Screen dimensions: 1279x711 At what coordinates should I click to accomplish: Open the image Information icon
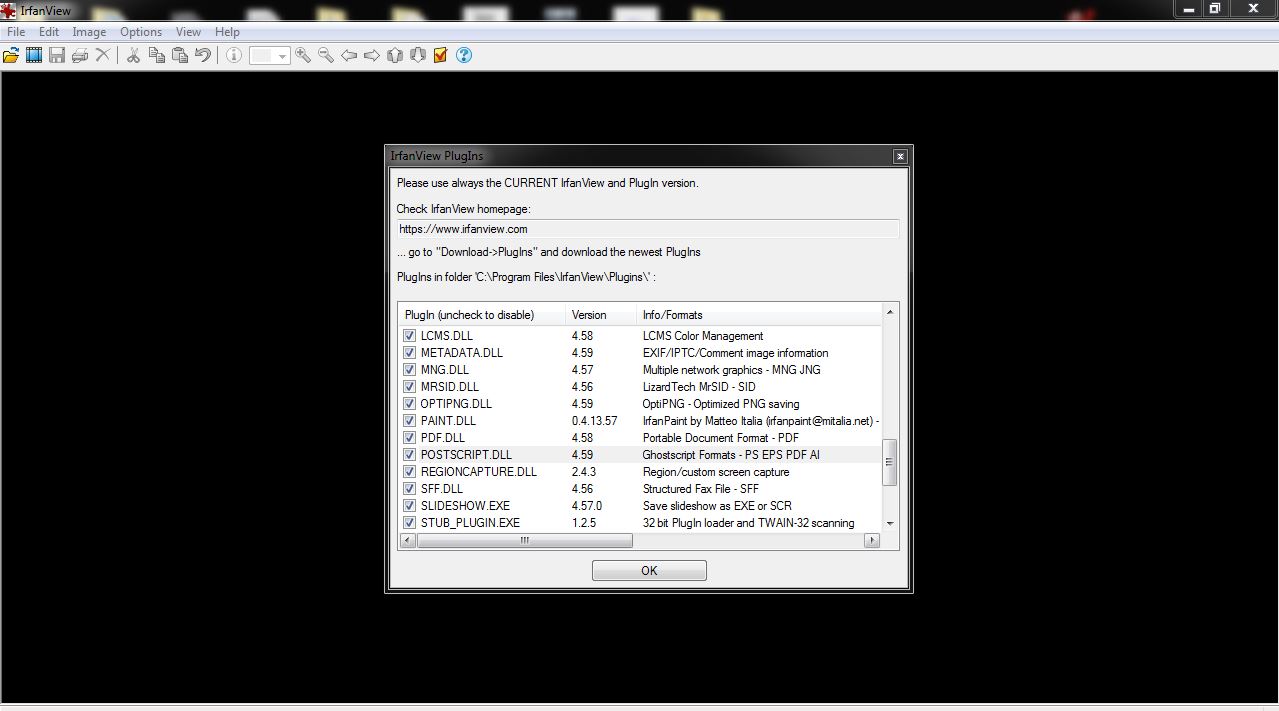233,56
